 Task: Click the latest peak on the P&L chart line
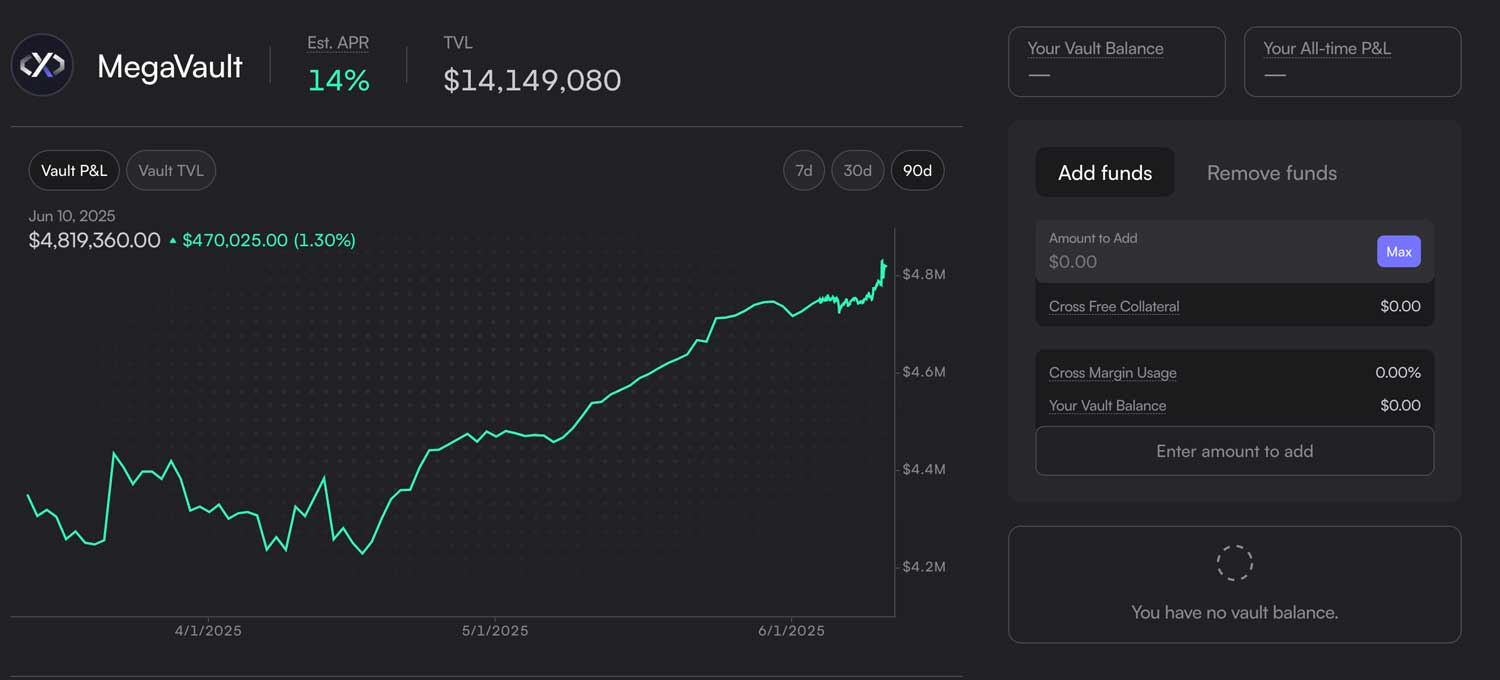click(883, 262)
